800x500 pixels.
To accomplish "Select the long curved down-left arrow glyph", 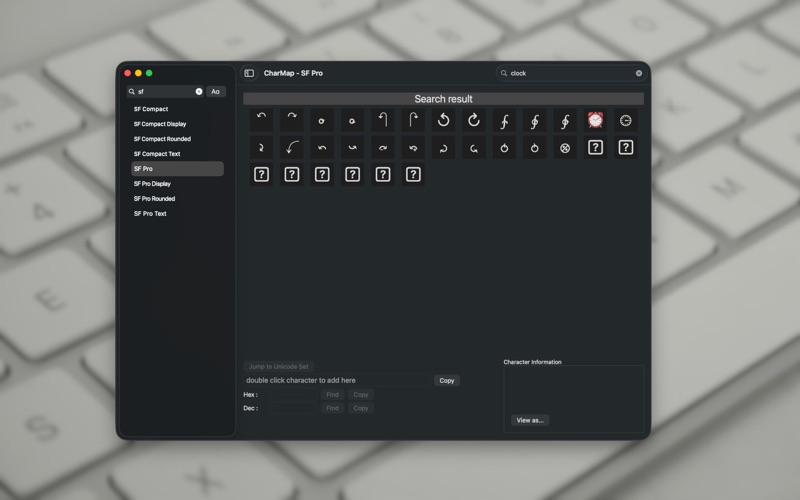I will coord(291,147).
